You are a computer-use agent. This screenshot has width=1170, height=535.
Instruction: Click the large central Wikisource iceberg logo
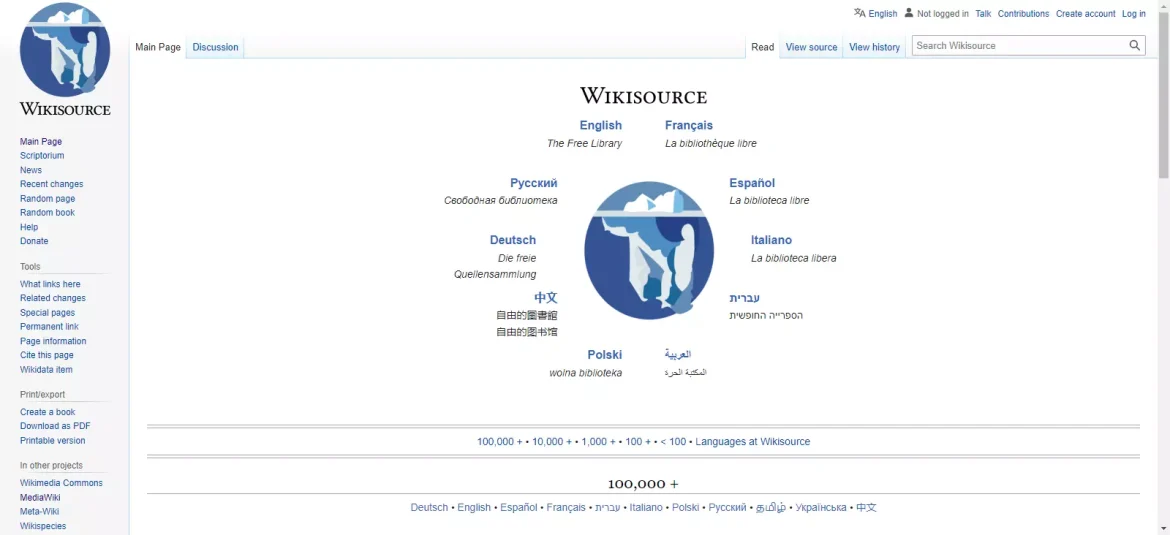[648, 251]
